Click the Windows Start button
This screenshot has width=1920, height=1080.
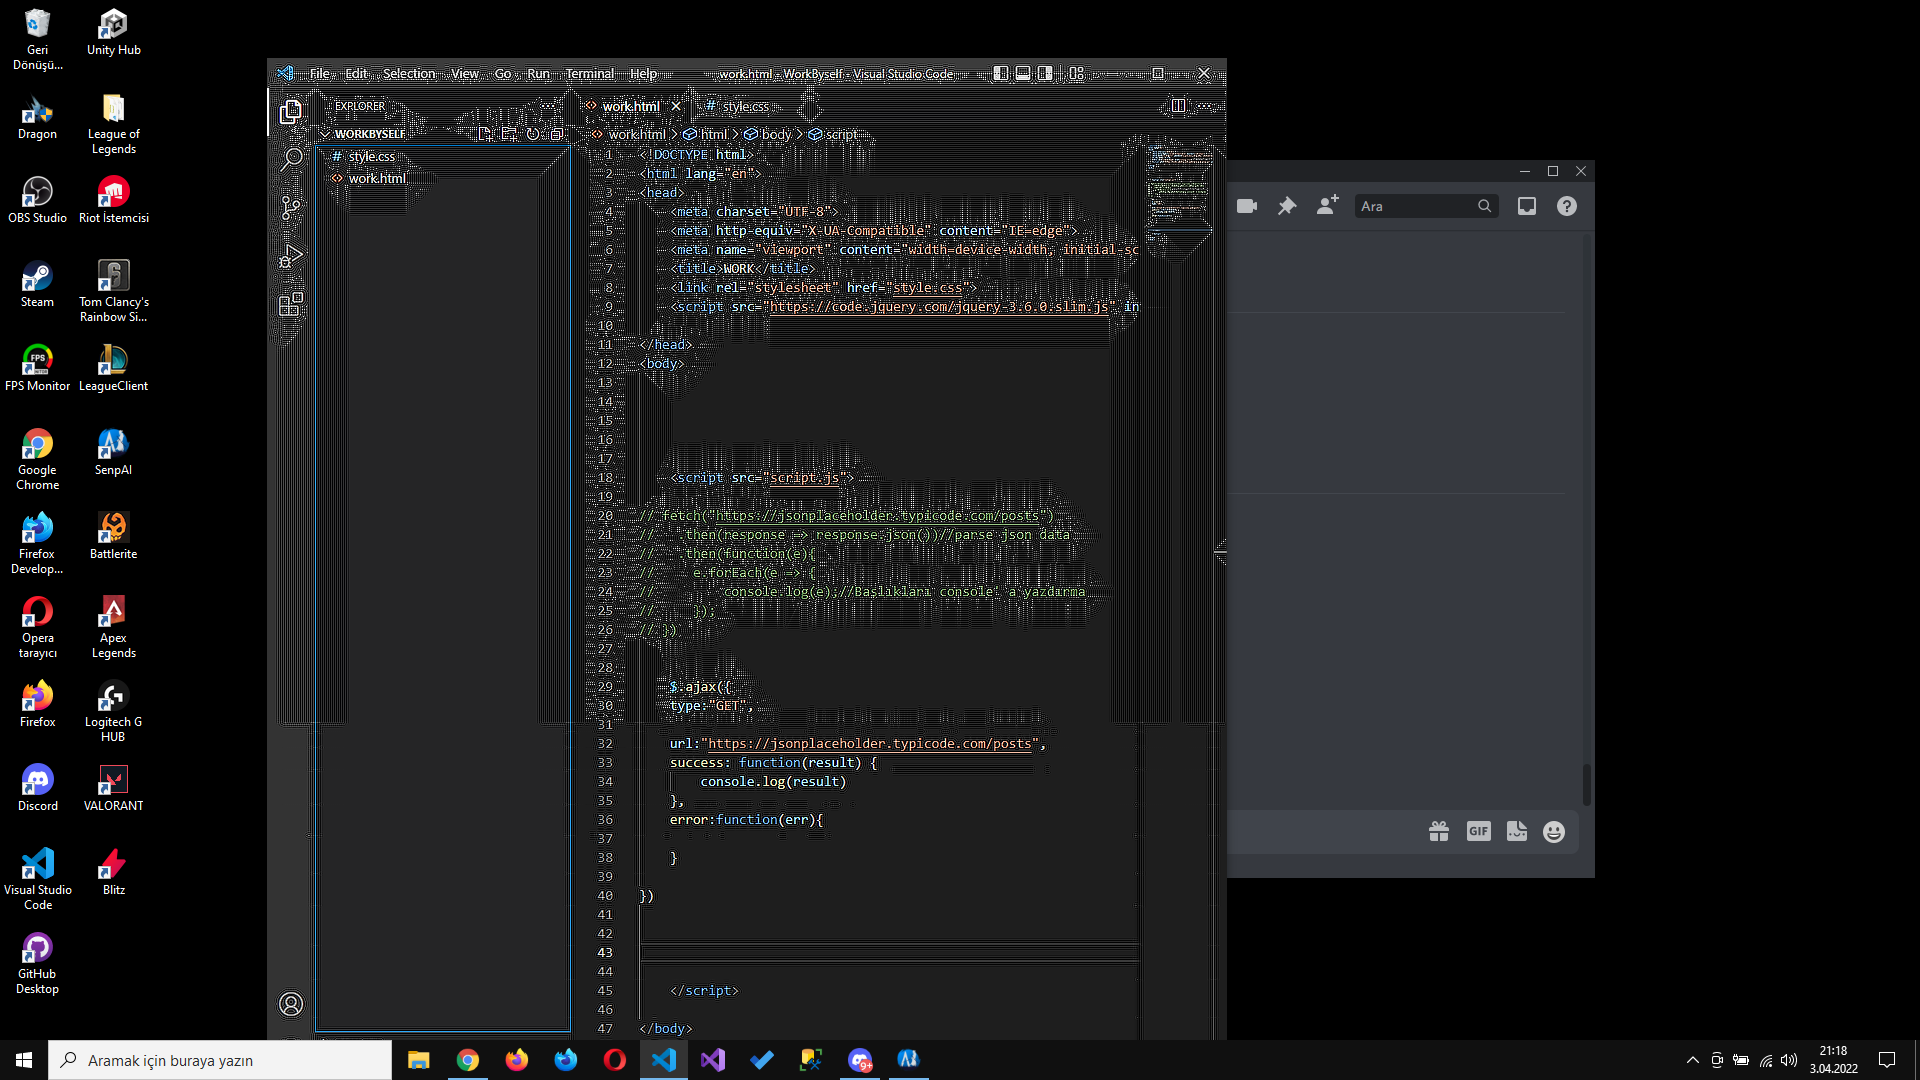pyautogui.click(x=24, y=1060)
